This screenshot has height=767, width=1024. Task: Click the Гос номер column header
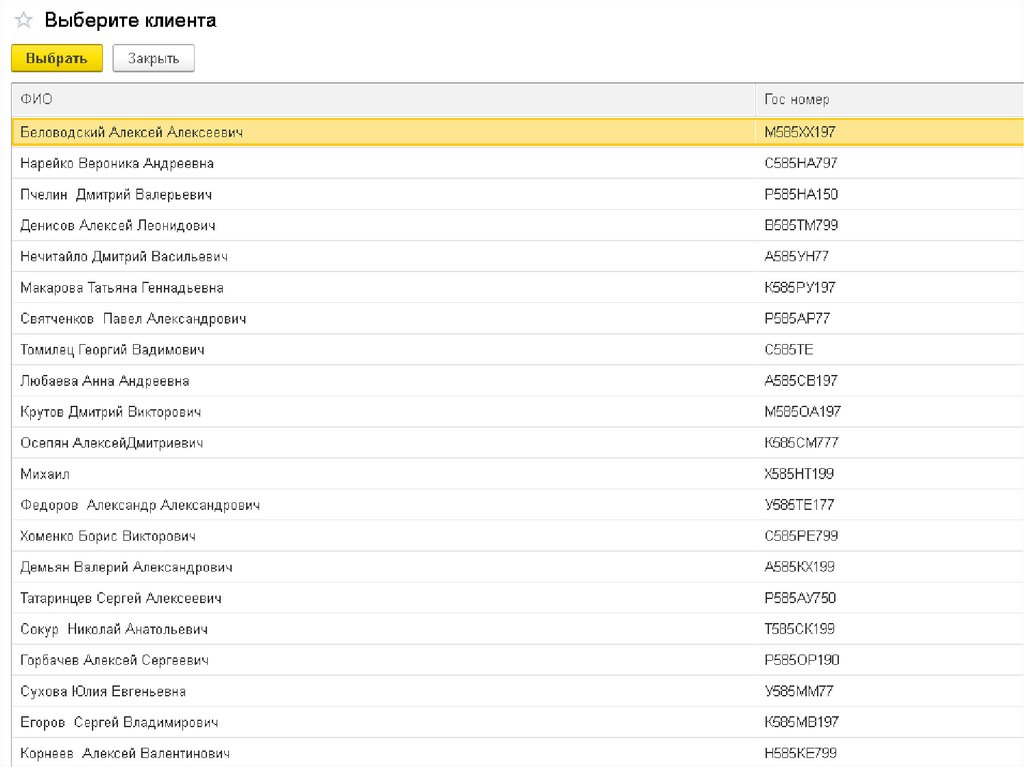point(796,100)
